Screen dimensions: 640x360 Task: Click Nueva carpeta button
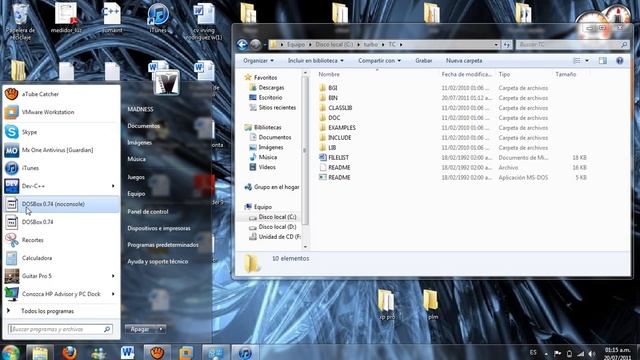point(464,61)
